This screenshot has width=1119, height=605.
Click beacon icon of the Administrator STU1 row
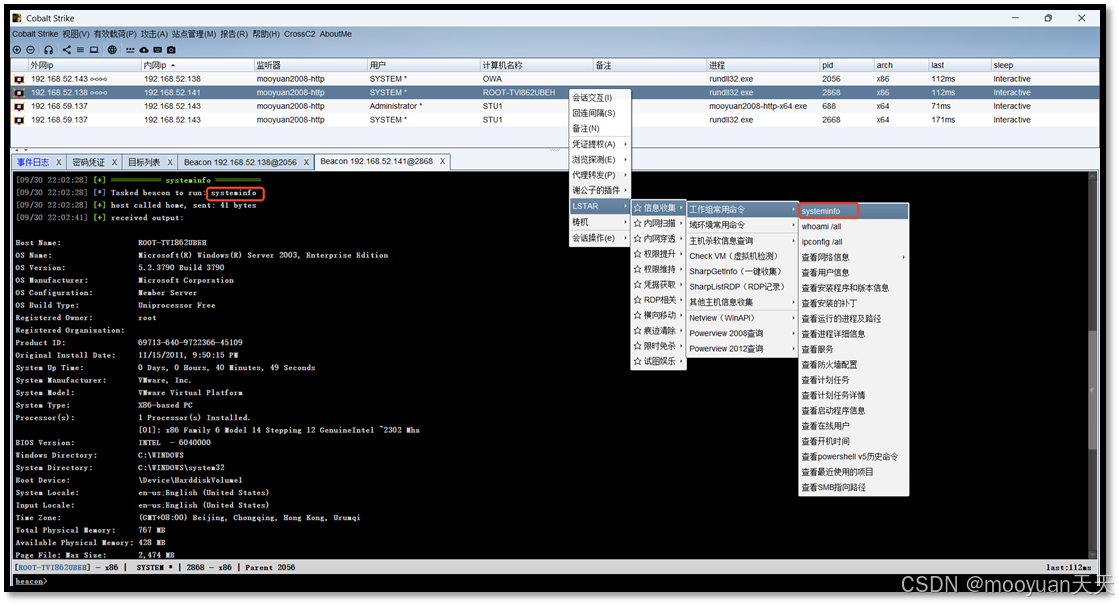tap(19, 106)
